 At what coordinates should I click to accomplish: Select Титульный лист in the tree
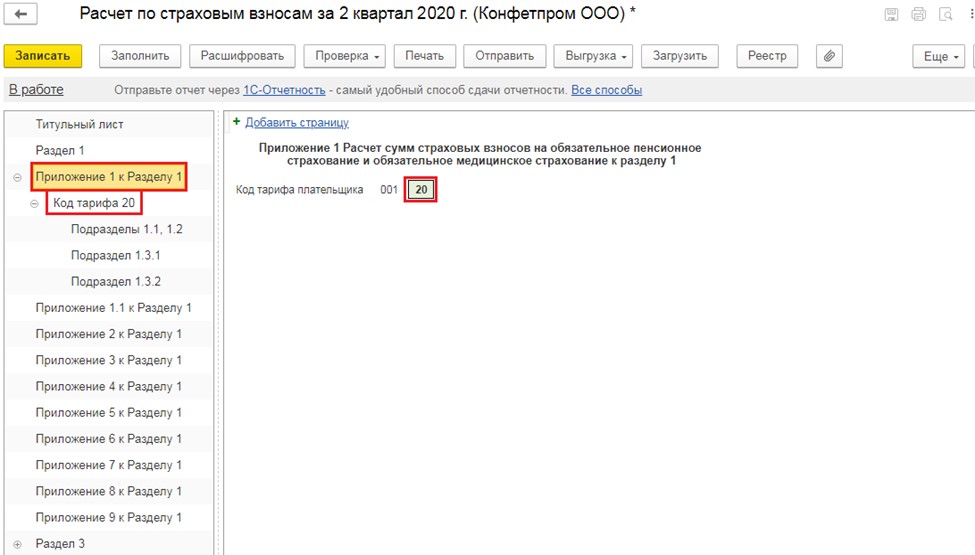tap(80, 124)
